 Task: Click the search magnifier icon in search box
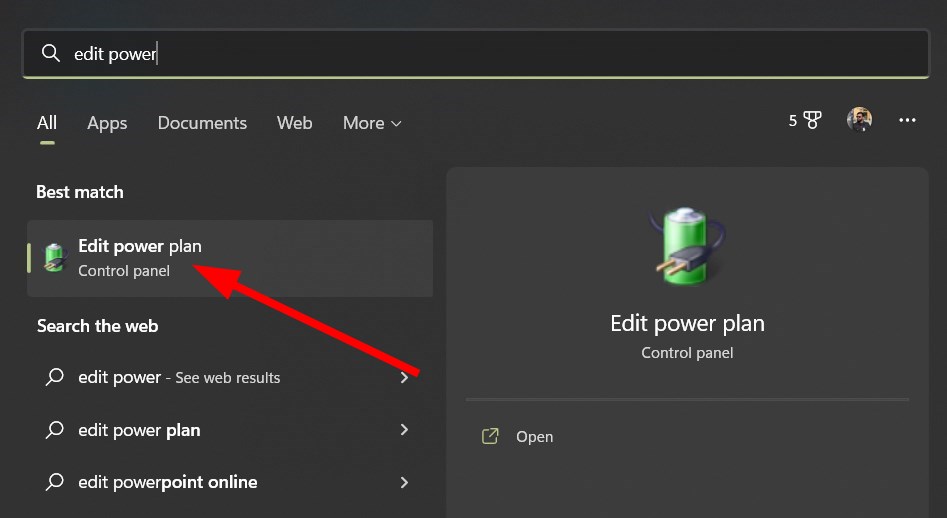click(51, 53)
